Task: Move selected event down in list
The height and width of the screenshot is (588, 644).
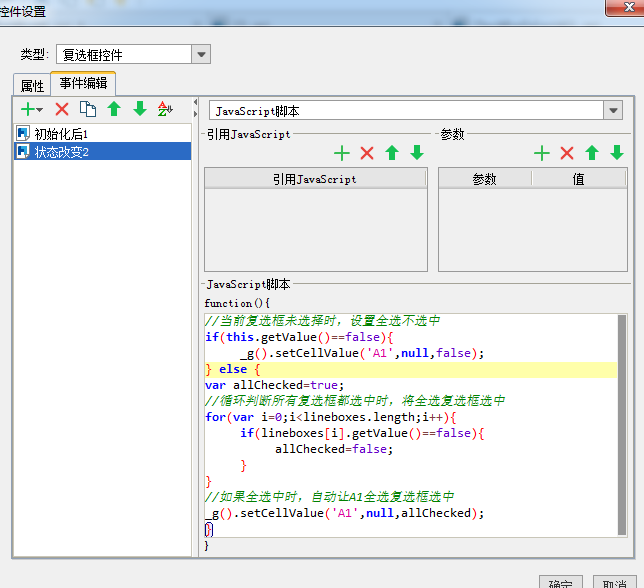Action: [140, 109]
